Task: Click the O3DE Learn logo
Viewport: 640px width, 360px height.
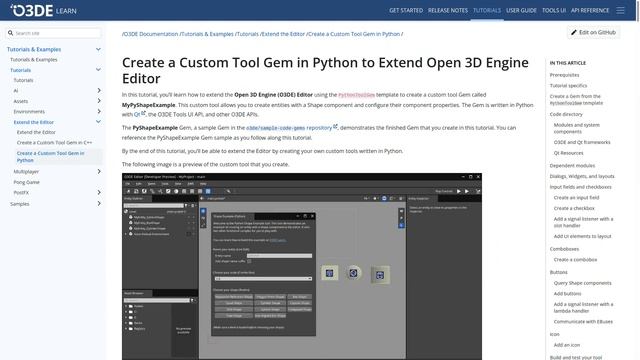Action: [x=43, y=10]
